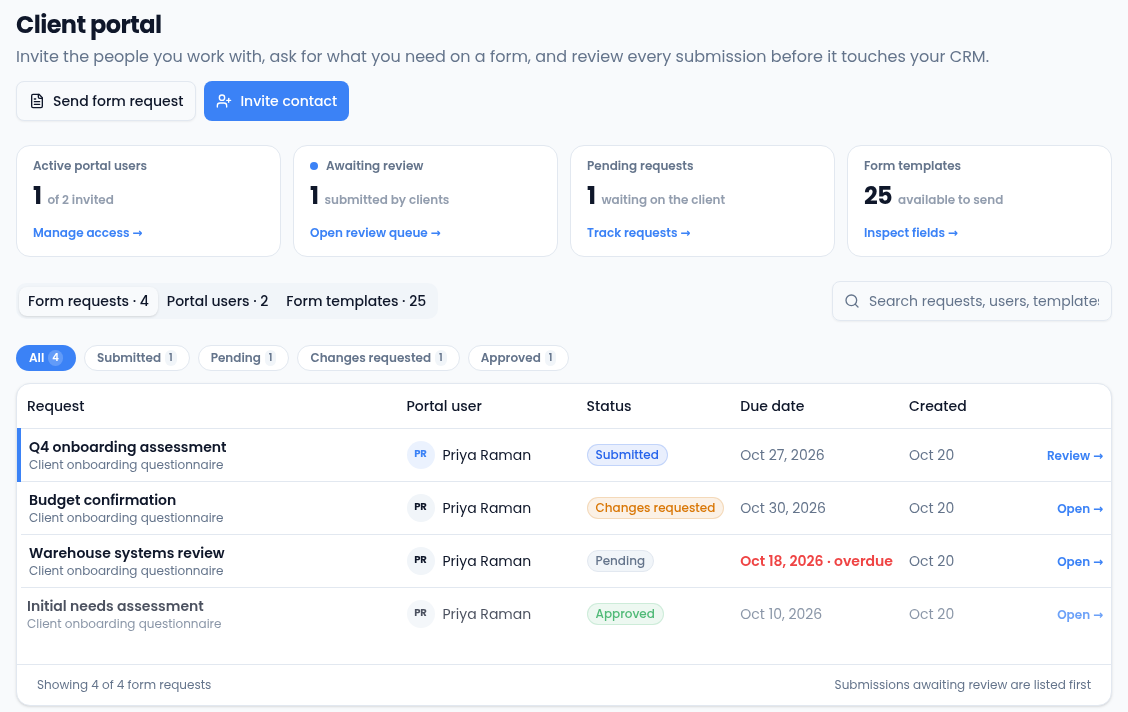The width and height of the screenshot is (1128, 712).
Task: Click the Portal user column header
Action: 444,406
